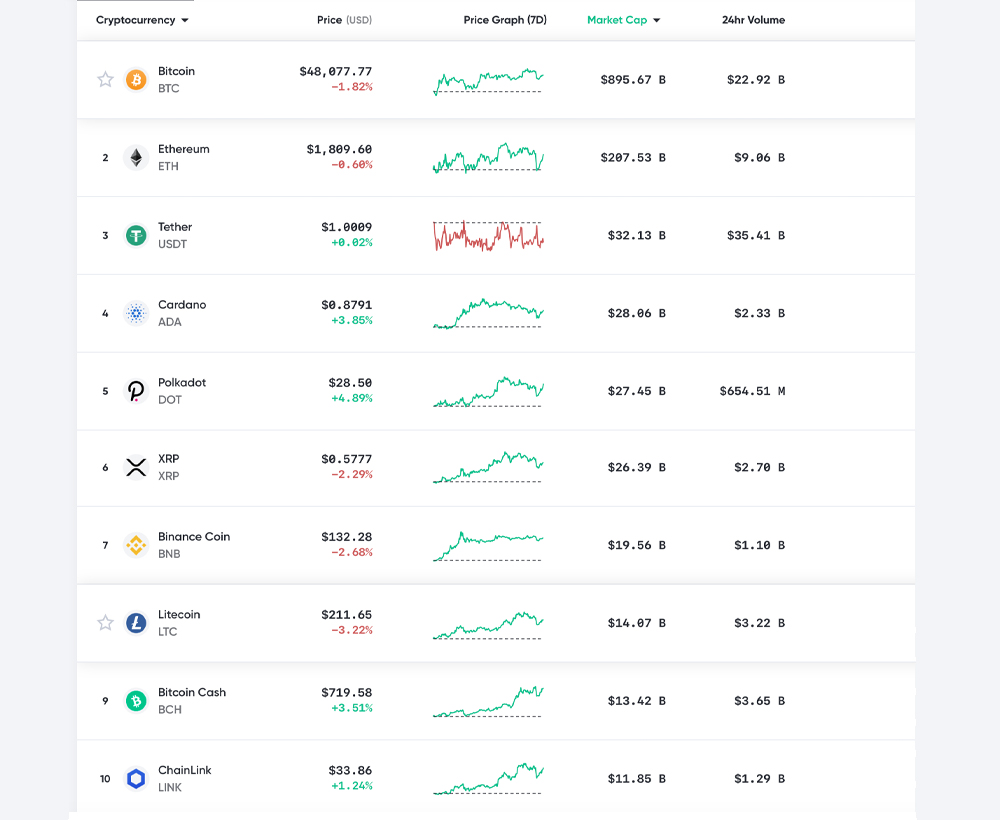Sort by the Market Cap column

click(x=623, y=20)
